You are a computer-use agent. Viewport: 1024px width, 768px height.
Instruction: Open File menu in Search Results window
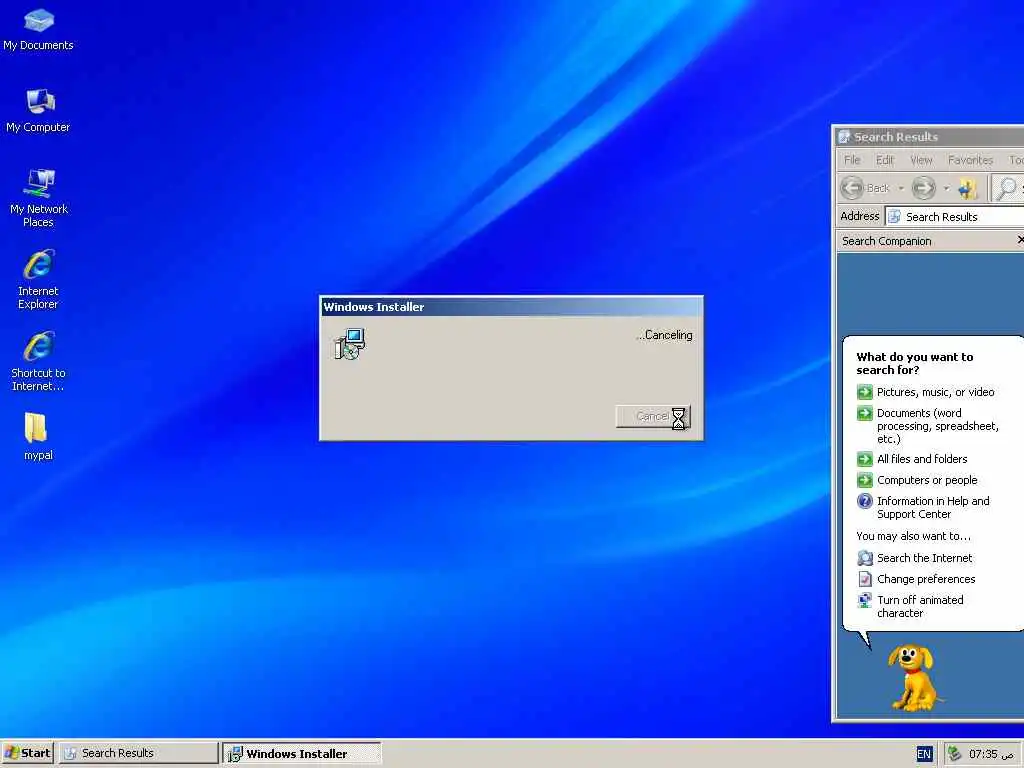pos(852,160)
